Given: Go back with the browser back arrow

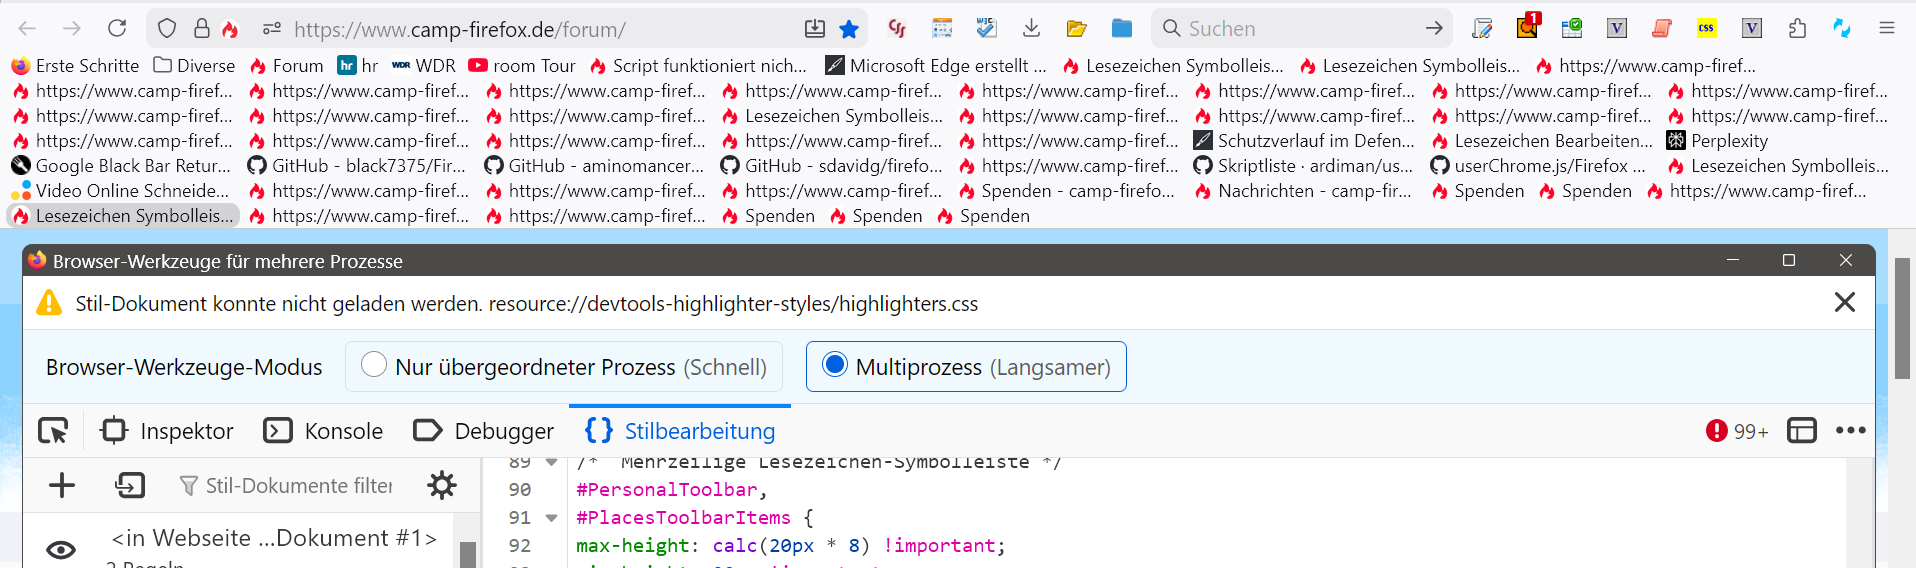Looking at the screenshot, I should [28, 29].
